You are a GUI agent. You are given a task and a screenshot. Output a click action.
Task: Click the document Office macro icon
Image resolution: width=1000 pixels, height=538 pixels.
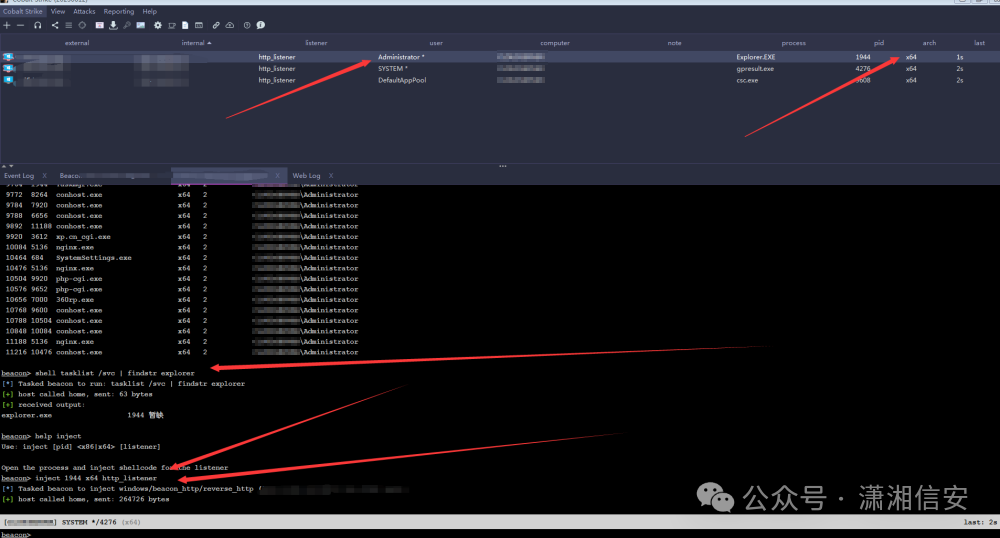[x=185, y=25]
